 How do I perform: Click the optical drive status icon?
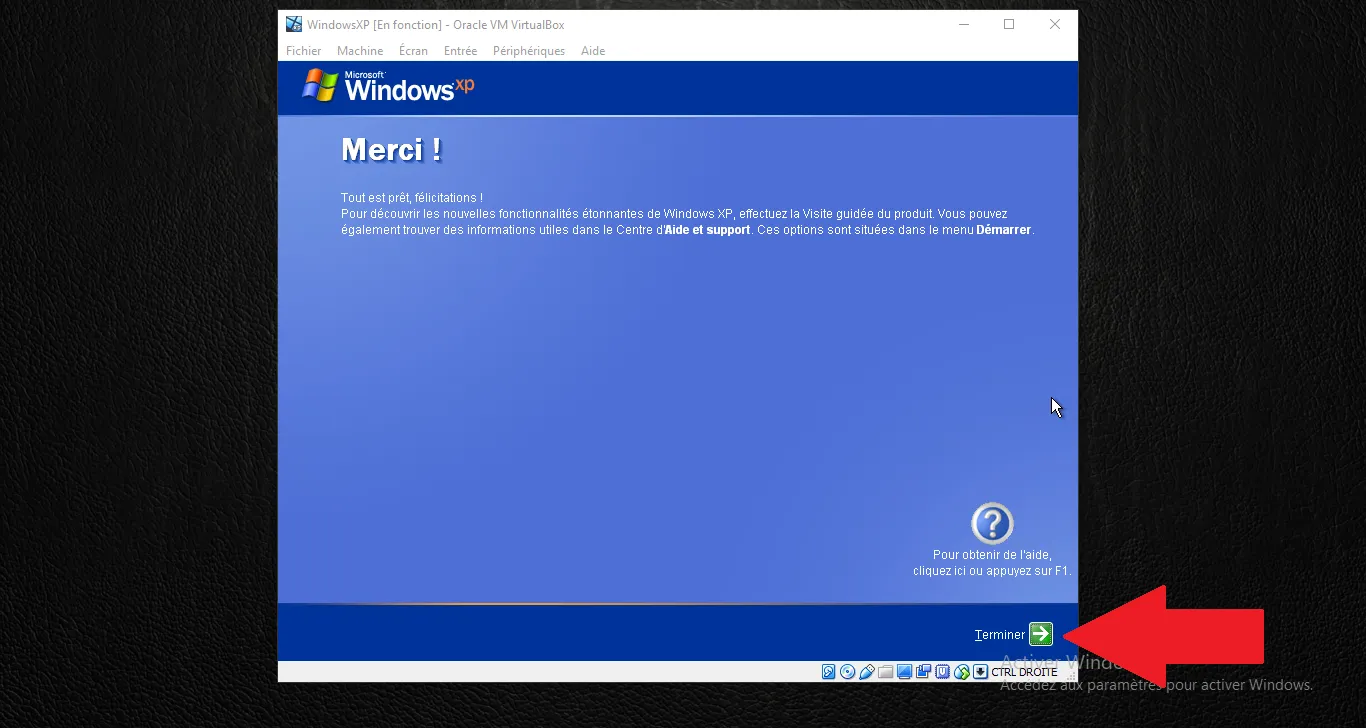coord(847,671)
